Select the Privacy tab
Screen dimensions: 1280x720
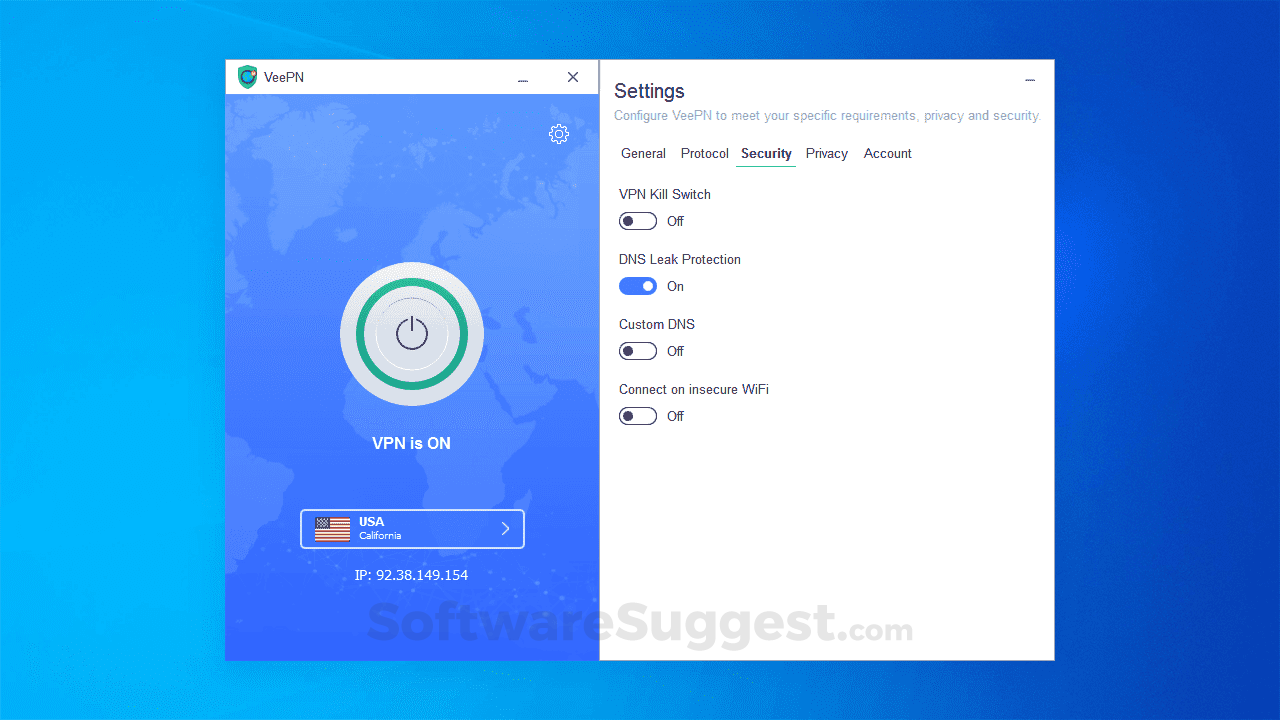[x=826, y=153]
